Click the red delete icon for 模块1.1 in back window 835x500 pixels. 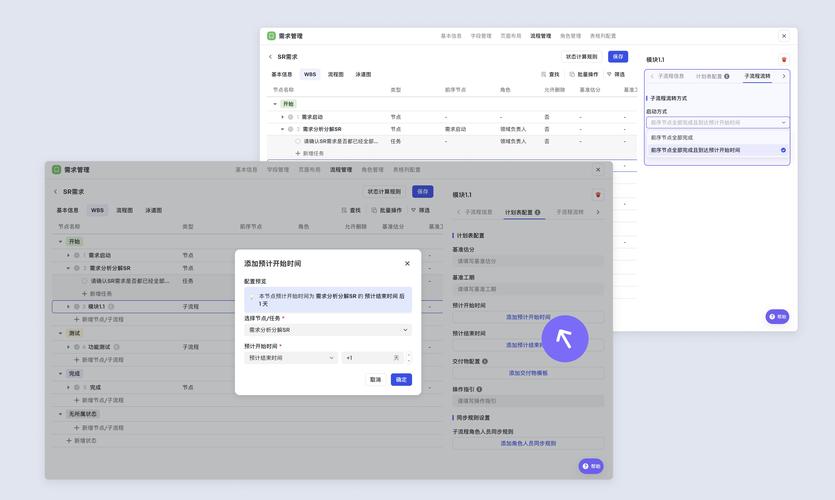(784, 60)
